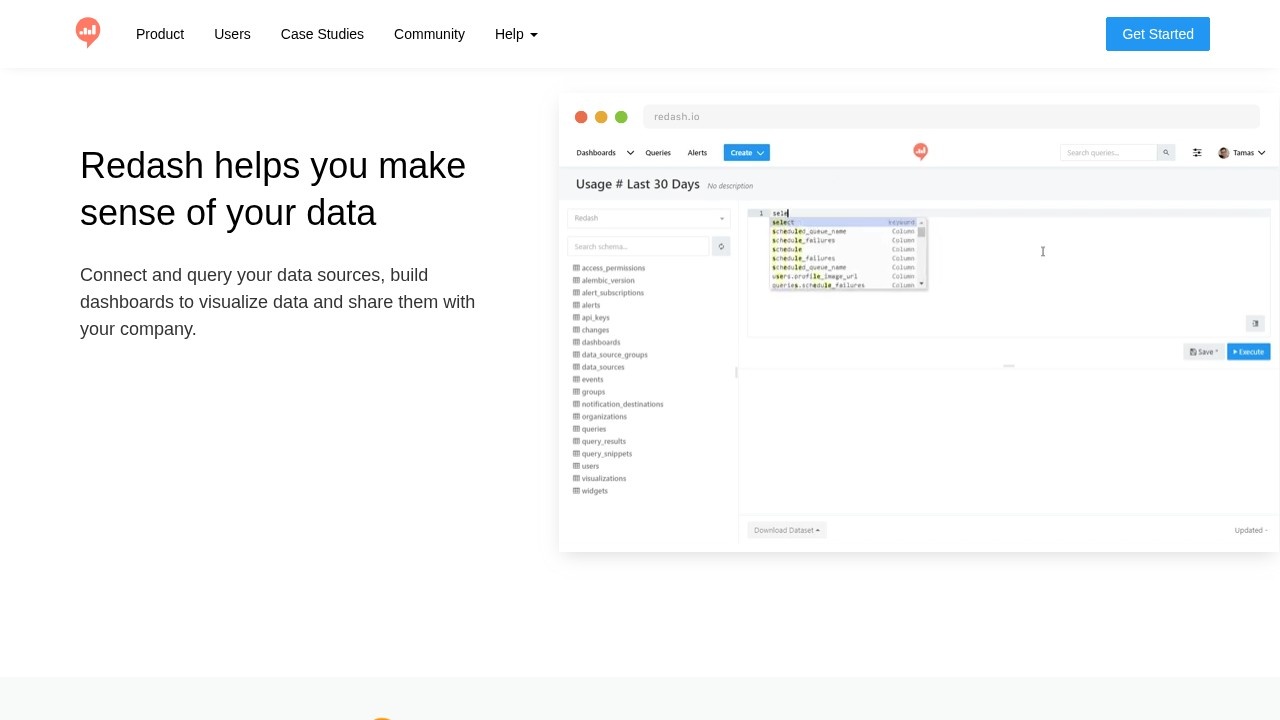Click the format query icon in the editor corner
Viewport: 1280px width, 720px height.
[1255, 323]
